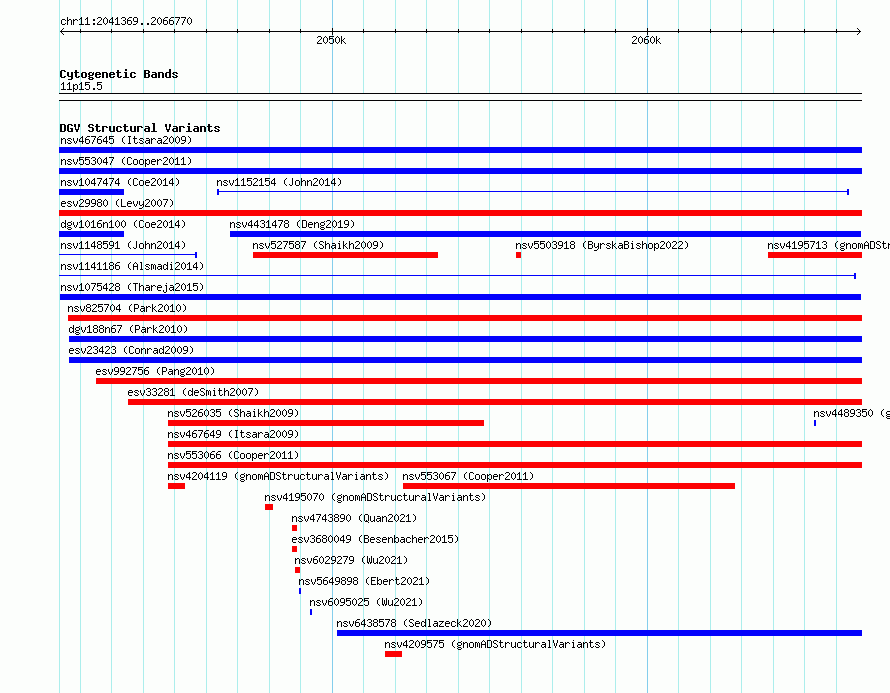
Task: Open nsv4195070 (gnomADStructuralVariants) label
Action: pos(375,497)
